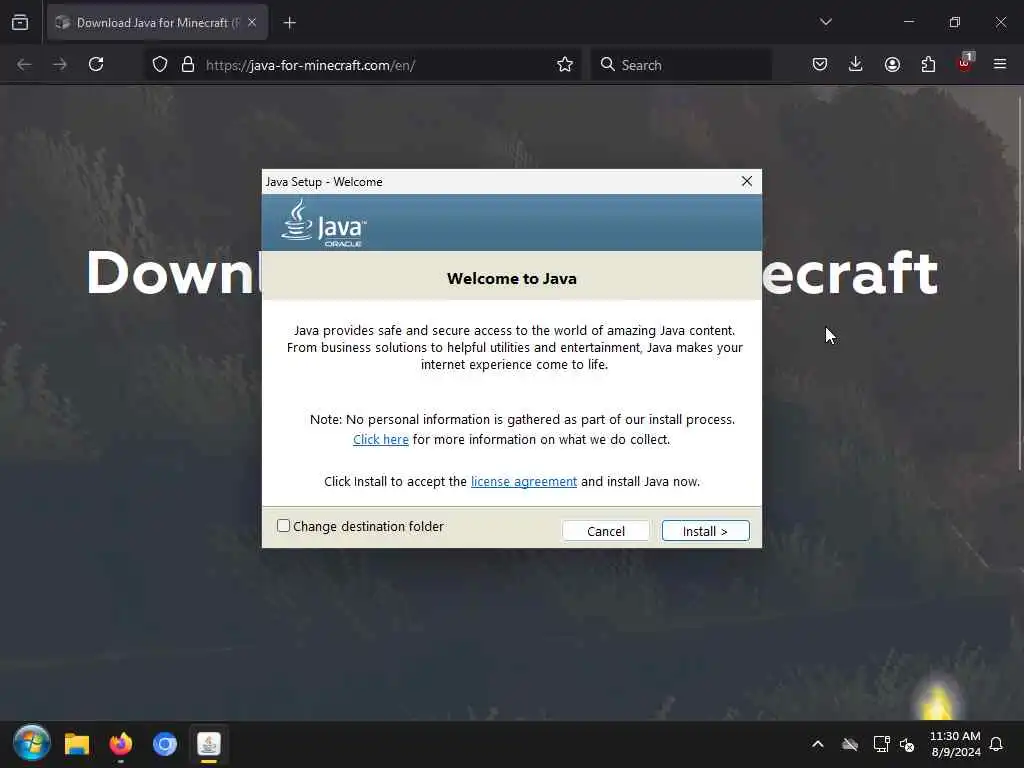Open the tracking protection shield icon
This screenshot has height=768, width=1024.
[160, 64]
